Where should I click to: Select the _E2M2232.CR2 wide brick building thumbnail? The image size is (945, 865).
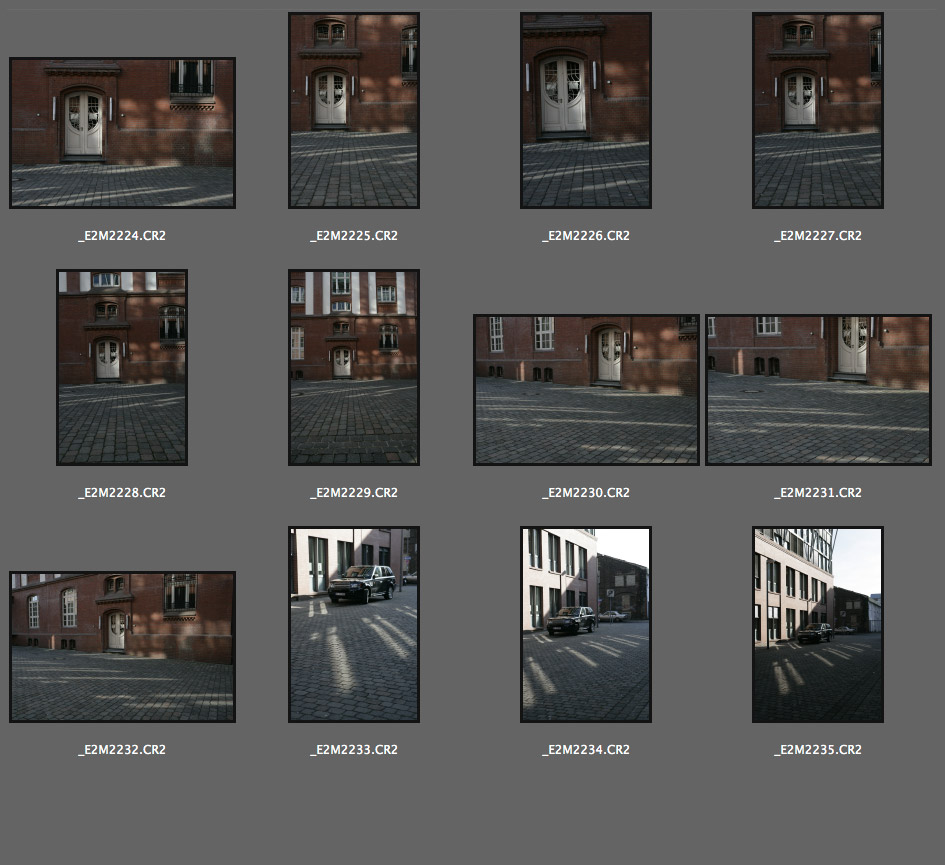click(122, 647)
